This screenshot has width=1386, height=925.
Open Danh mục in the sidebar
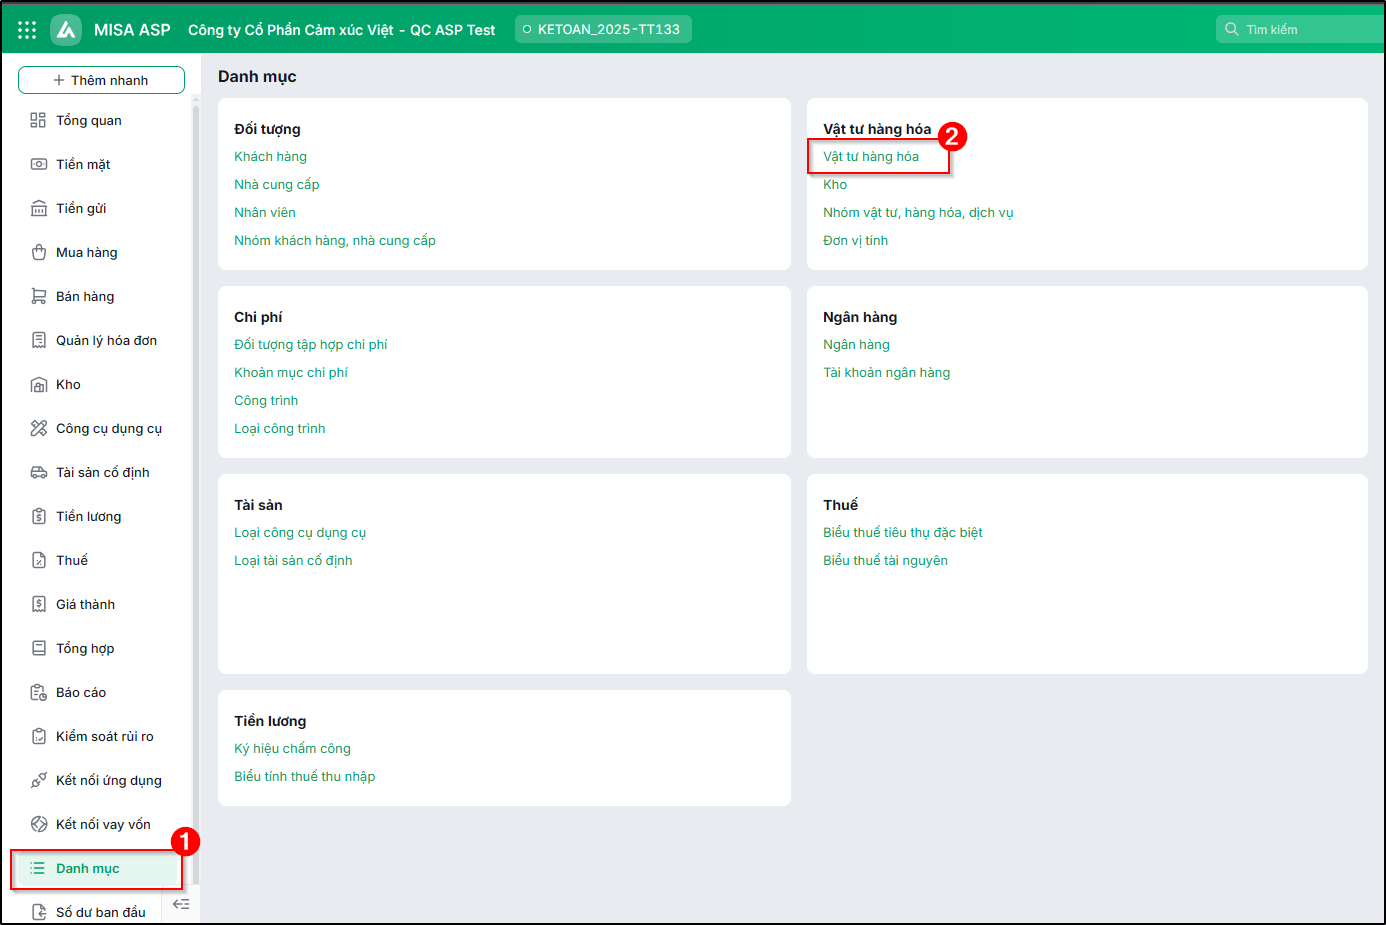tap(97, 868)
